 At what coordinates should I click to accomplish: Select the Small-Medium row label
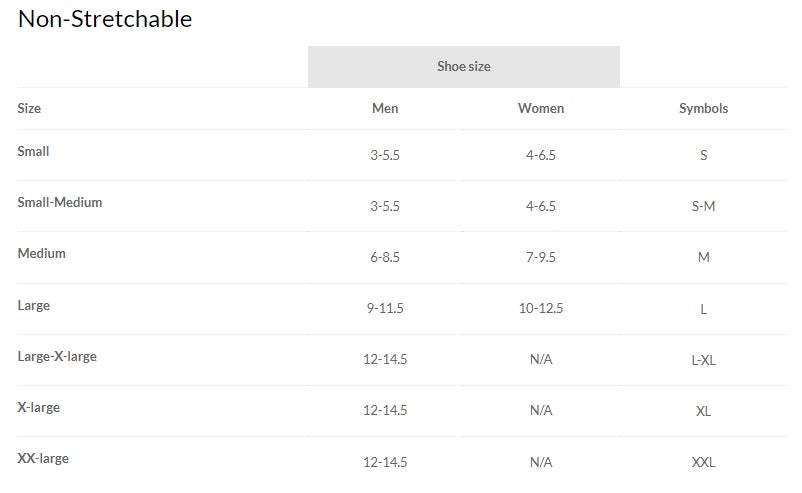(60, 202)
